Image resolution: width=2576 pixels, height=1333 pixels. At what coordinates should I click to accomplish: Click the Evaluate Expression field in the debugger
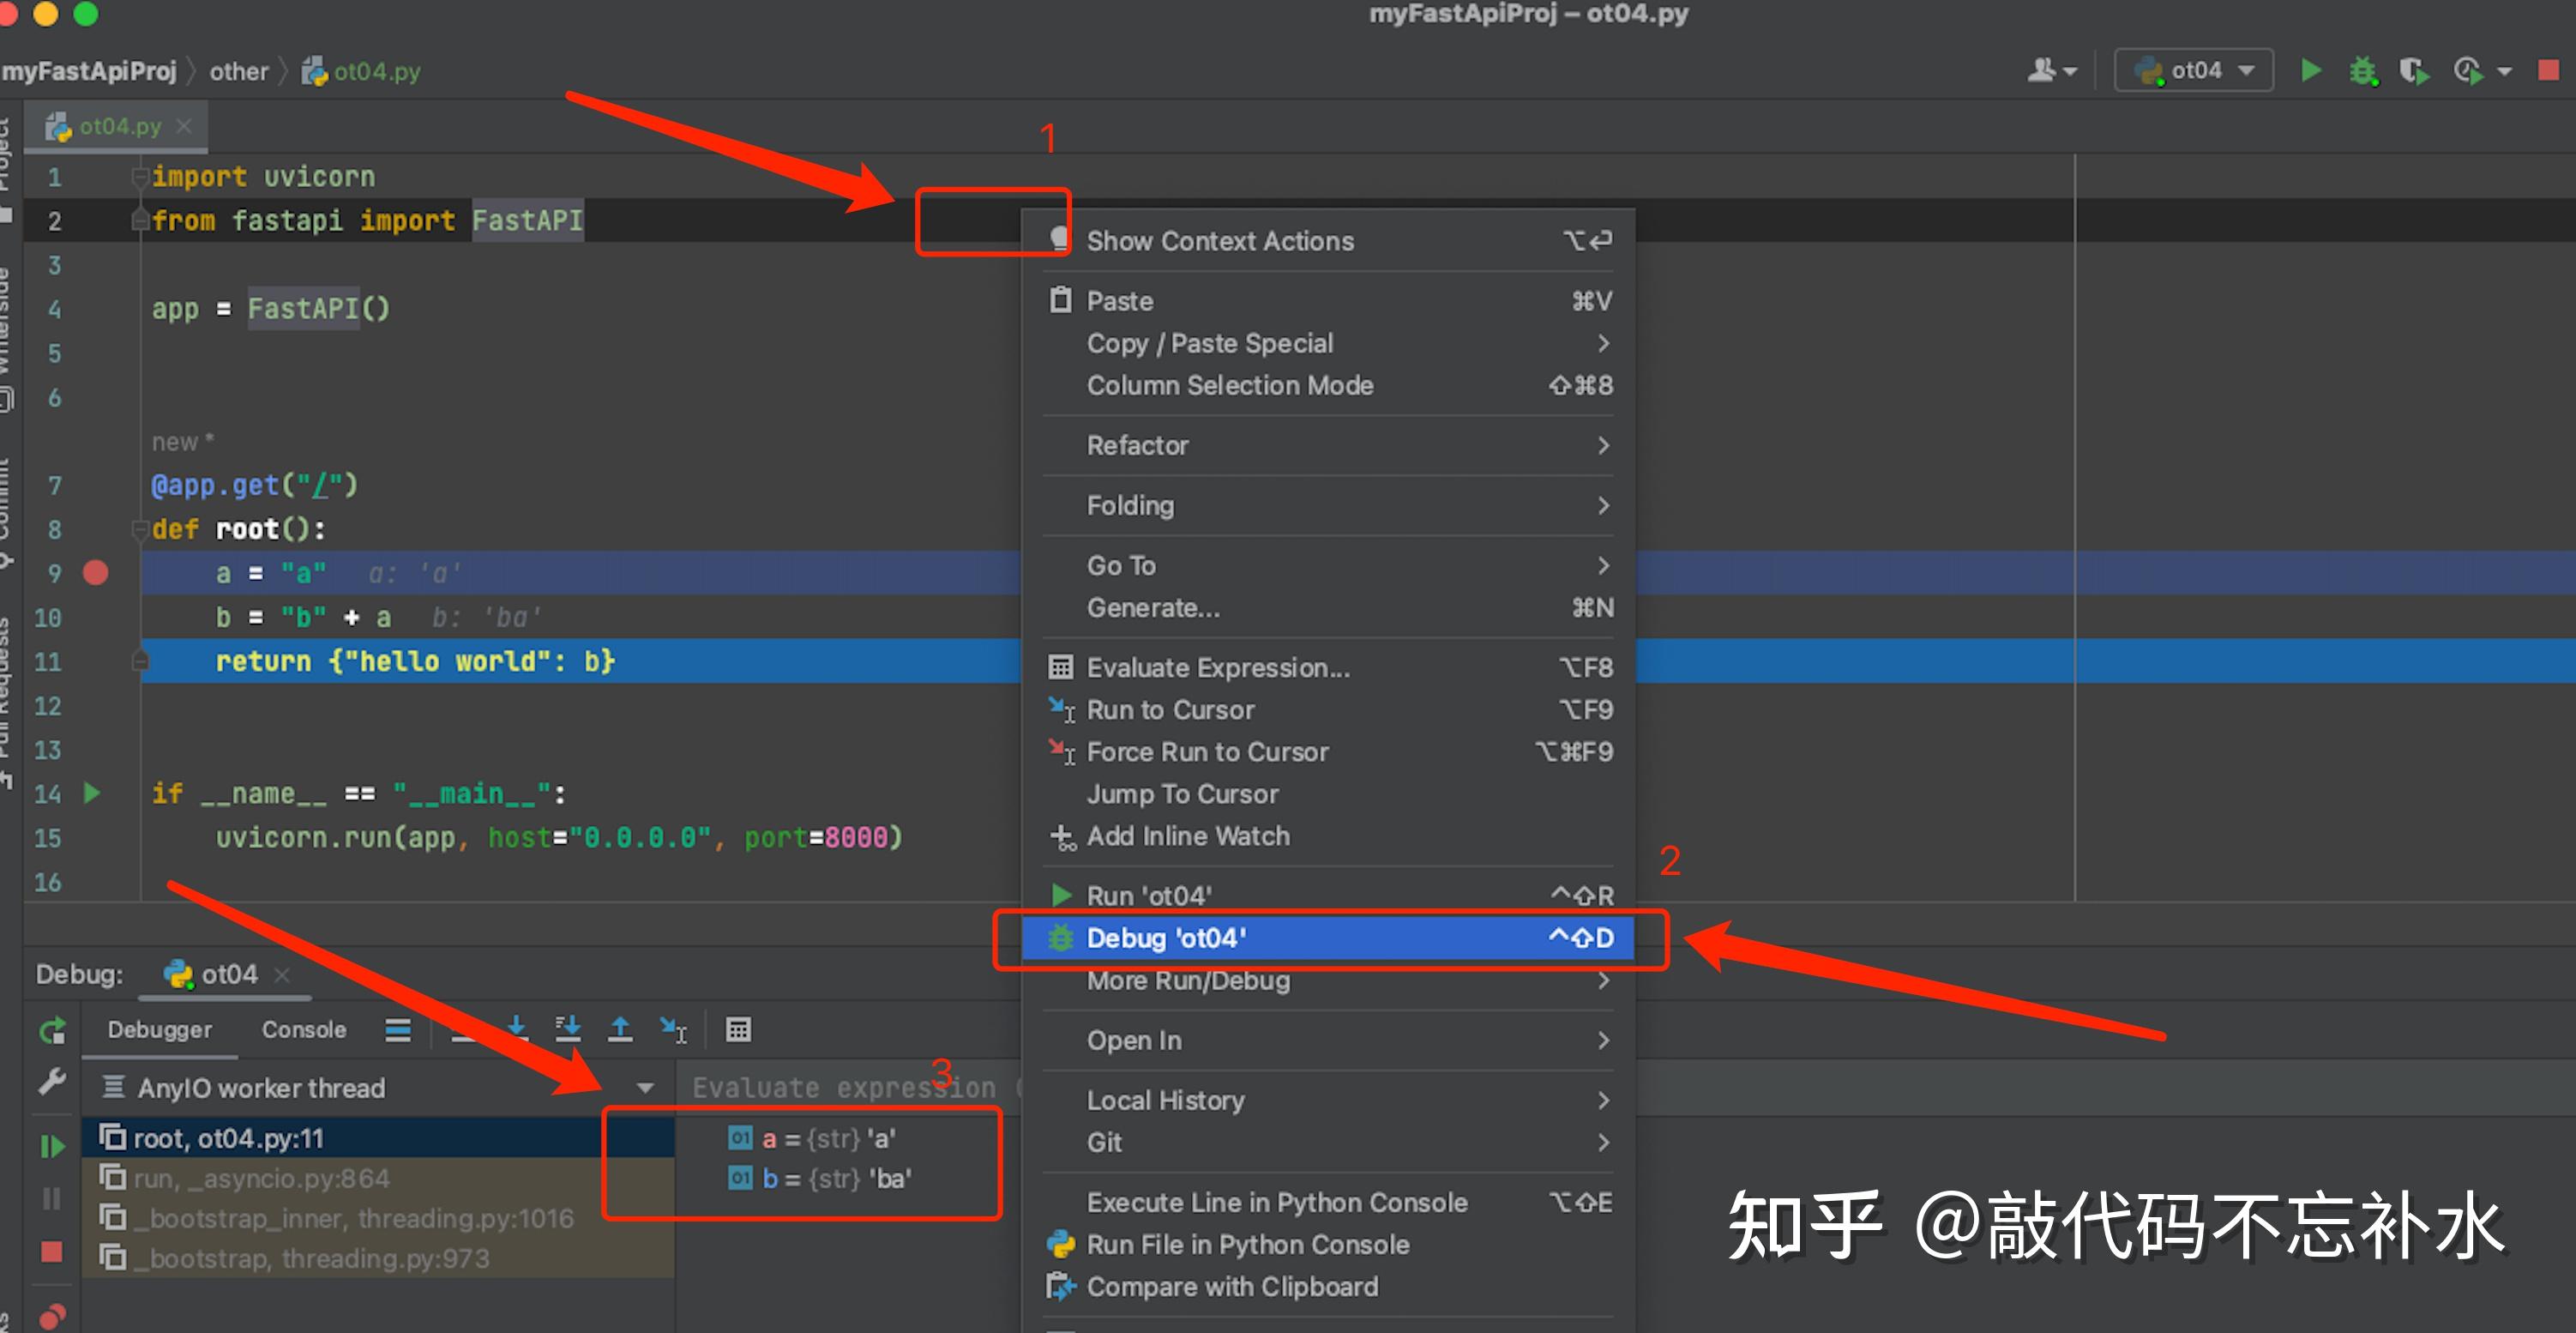tap(850, 1087)
